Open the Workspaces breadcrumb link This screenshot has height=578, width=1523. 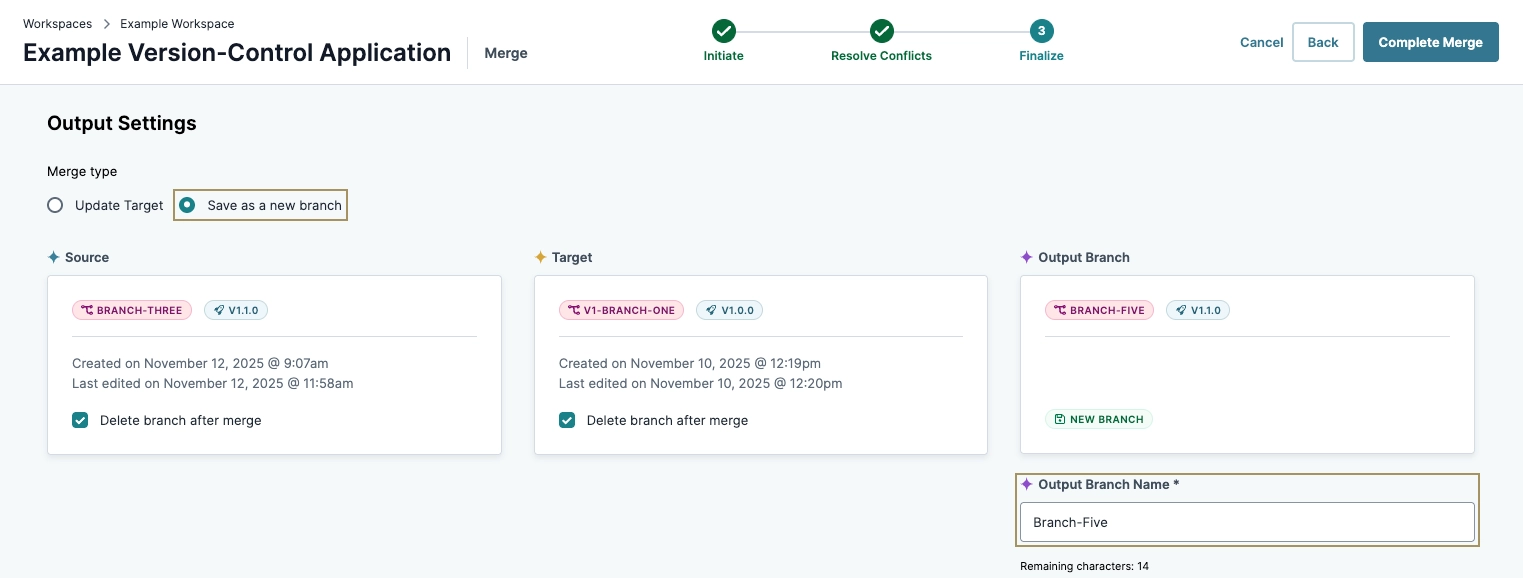click(x=57, y=23)
